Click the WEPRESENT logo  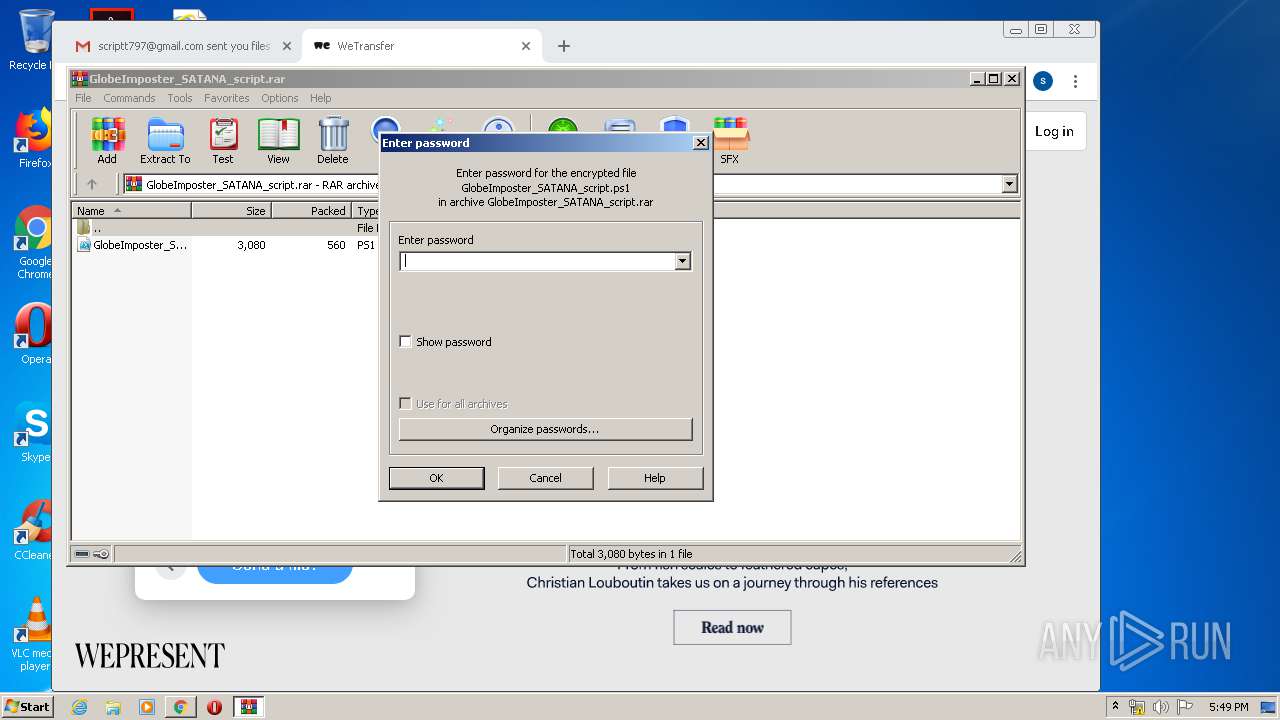click(x=149, y=656)
